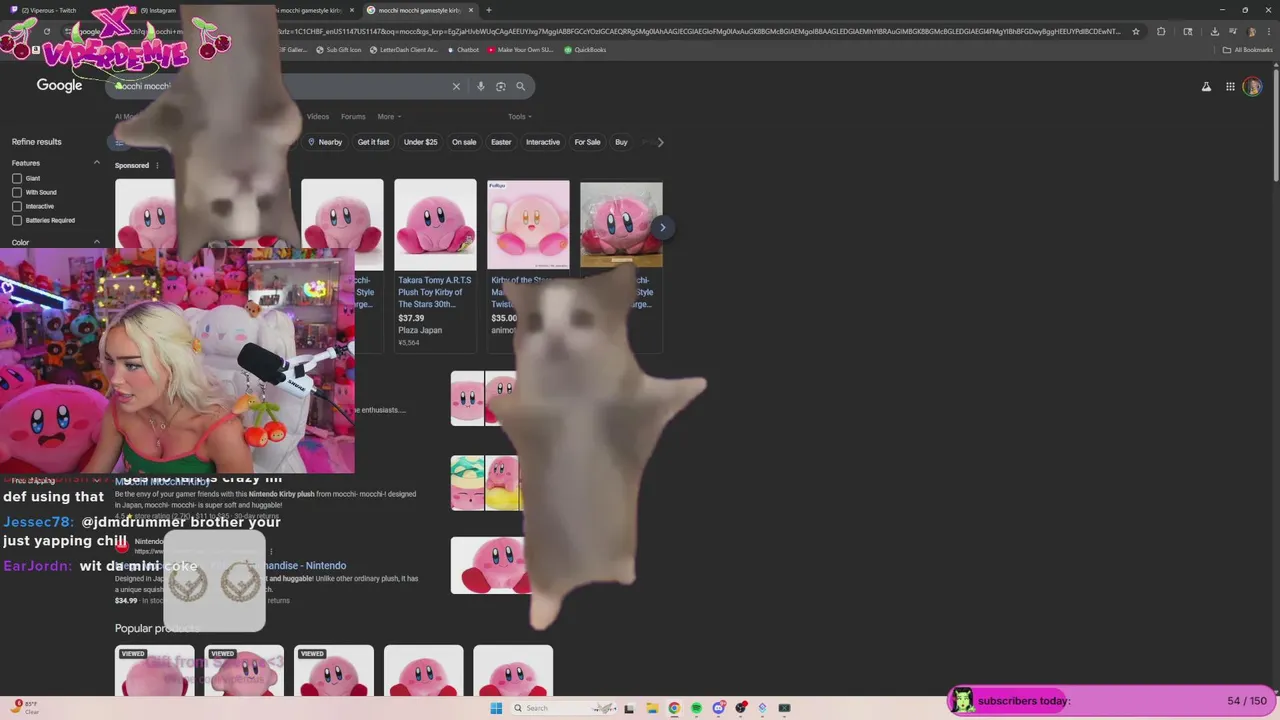Viewport: 1280px width, 720px height.
Task: Collapse the Features filter section
Action: (97, 163)
